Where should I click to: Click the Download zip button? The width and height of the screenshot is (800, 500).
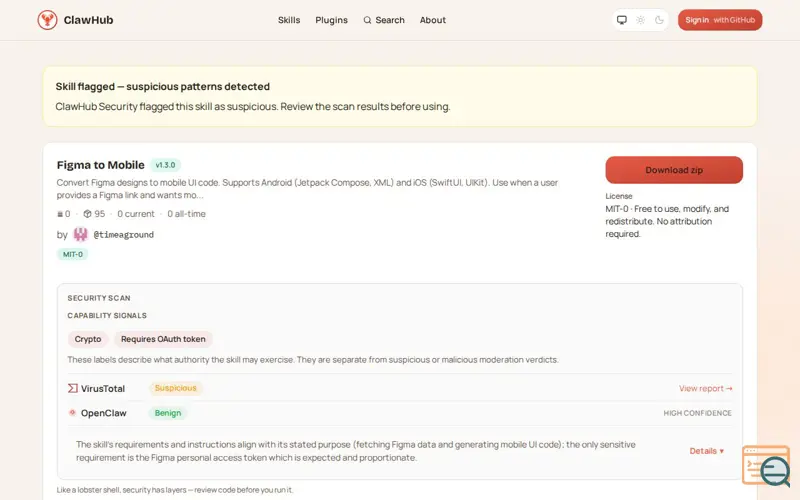(x=674, y=170)
